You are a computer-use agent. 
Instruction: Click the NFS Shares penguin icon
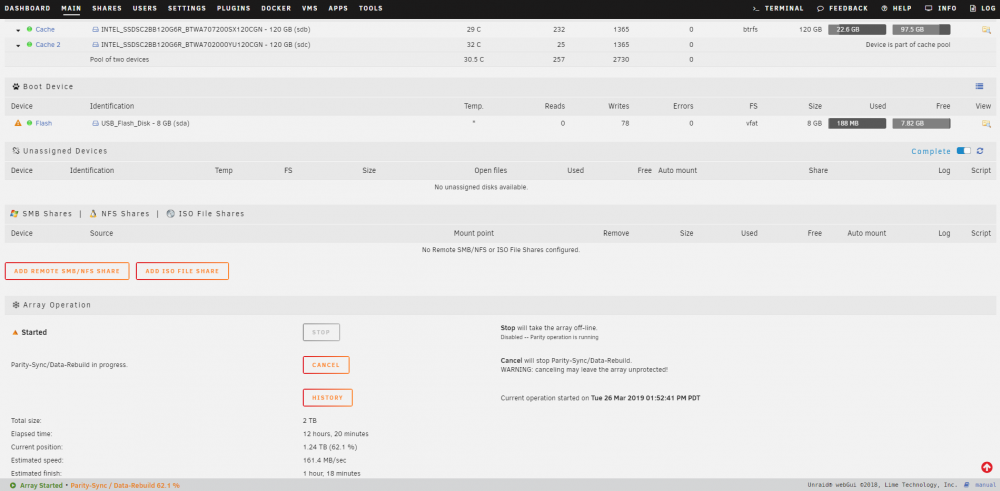93,214
